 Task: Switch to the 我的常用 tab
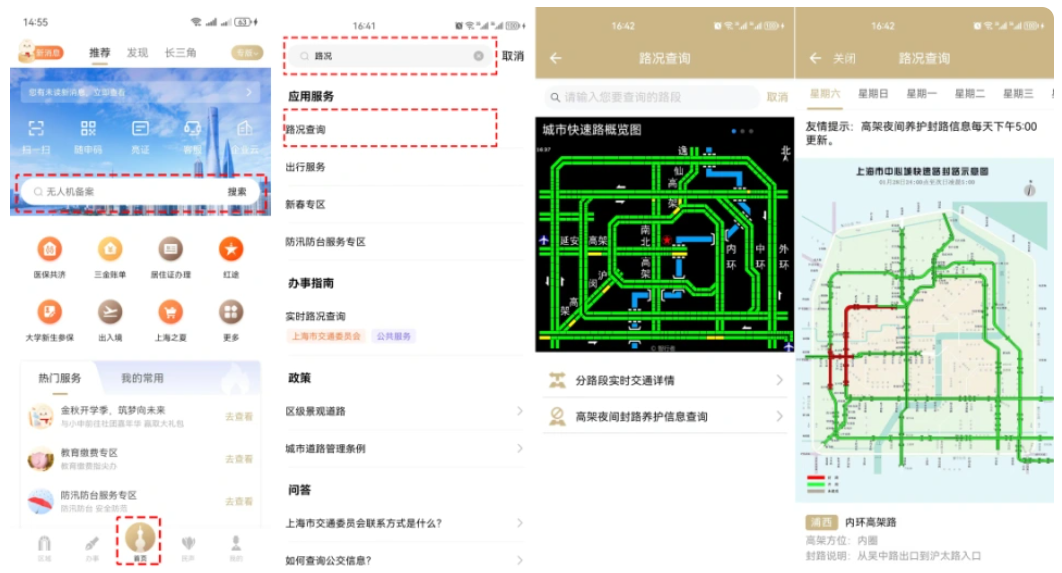(142, 378)
